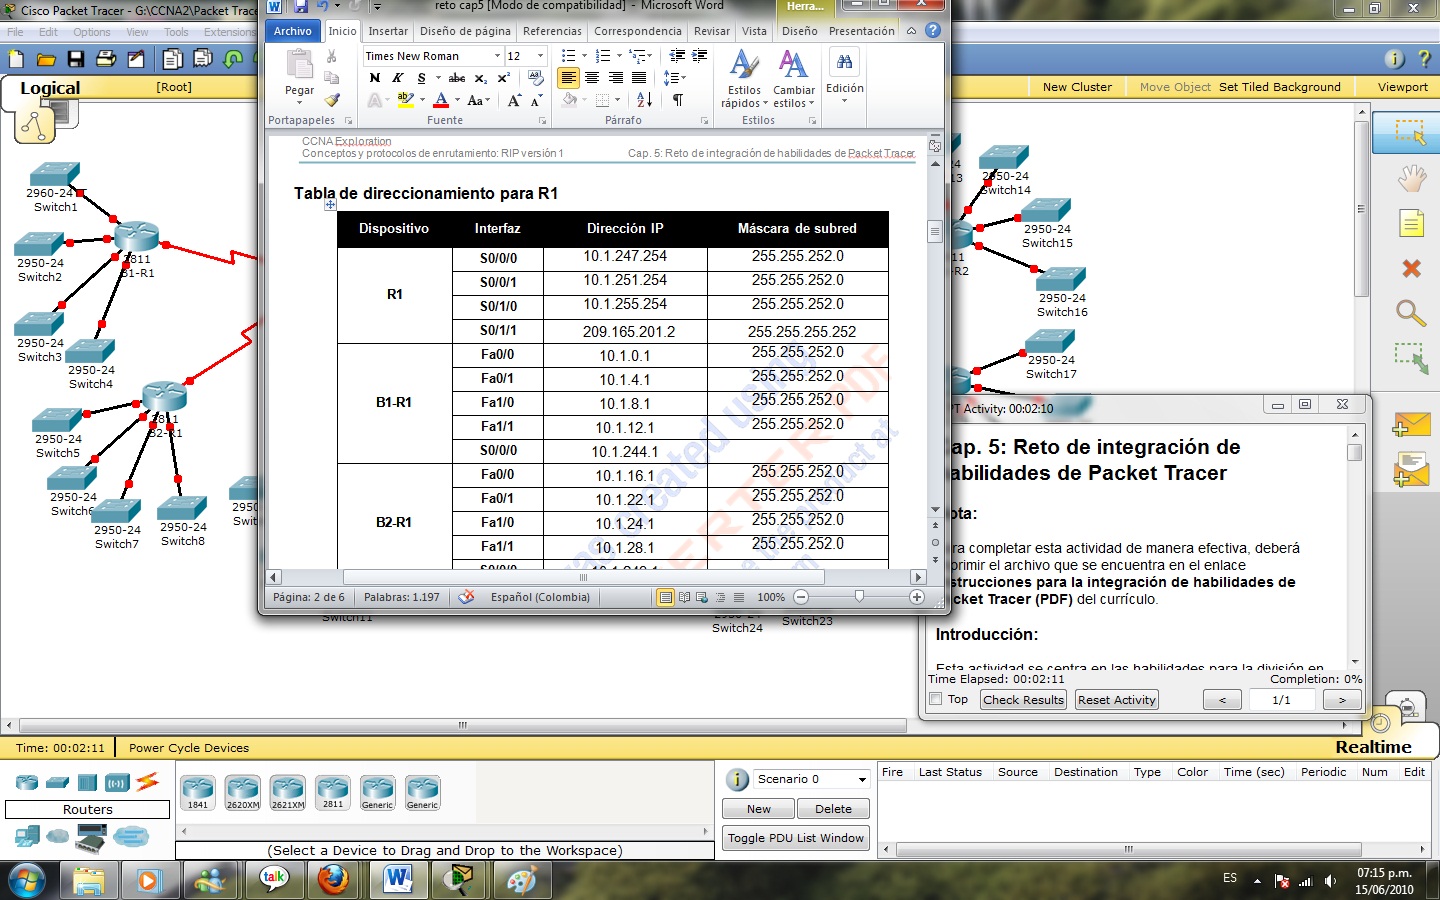Screen dimensions: 1440x900
Task: Switch to the Diseño de página tab
Action: tap(465, 31)
